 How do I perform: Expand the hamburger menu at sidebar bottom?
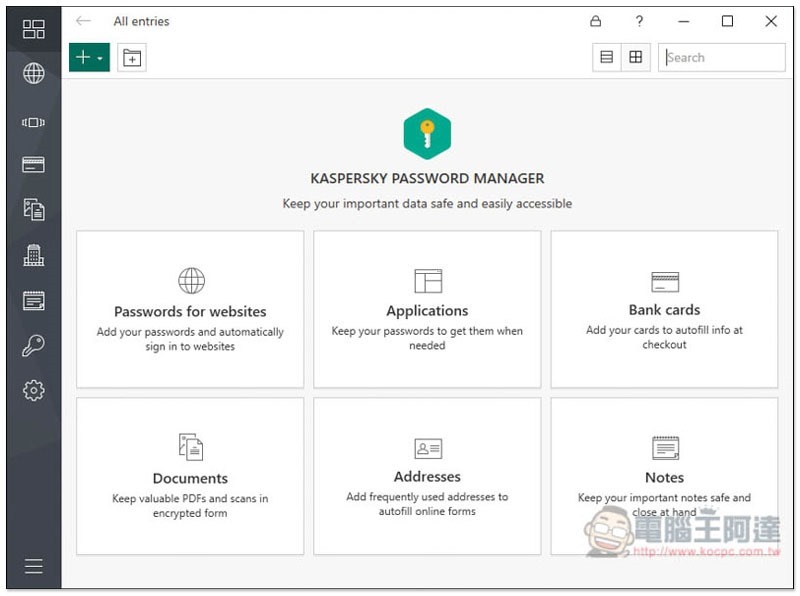point(33,567)
